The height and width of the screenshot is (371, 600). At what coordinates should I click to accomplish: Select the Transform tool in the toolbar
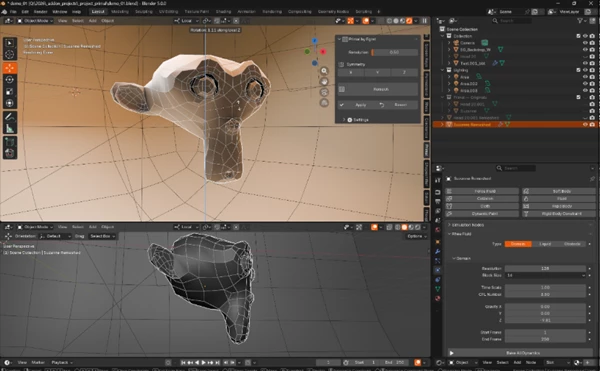(10, 103)
